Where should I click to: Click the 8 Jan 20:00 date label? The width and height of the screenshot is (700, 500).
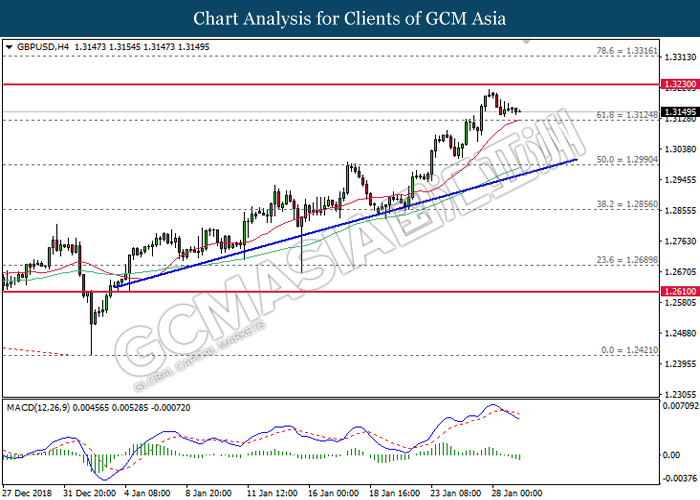tap(208, 493)
